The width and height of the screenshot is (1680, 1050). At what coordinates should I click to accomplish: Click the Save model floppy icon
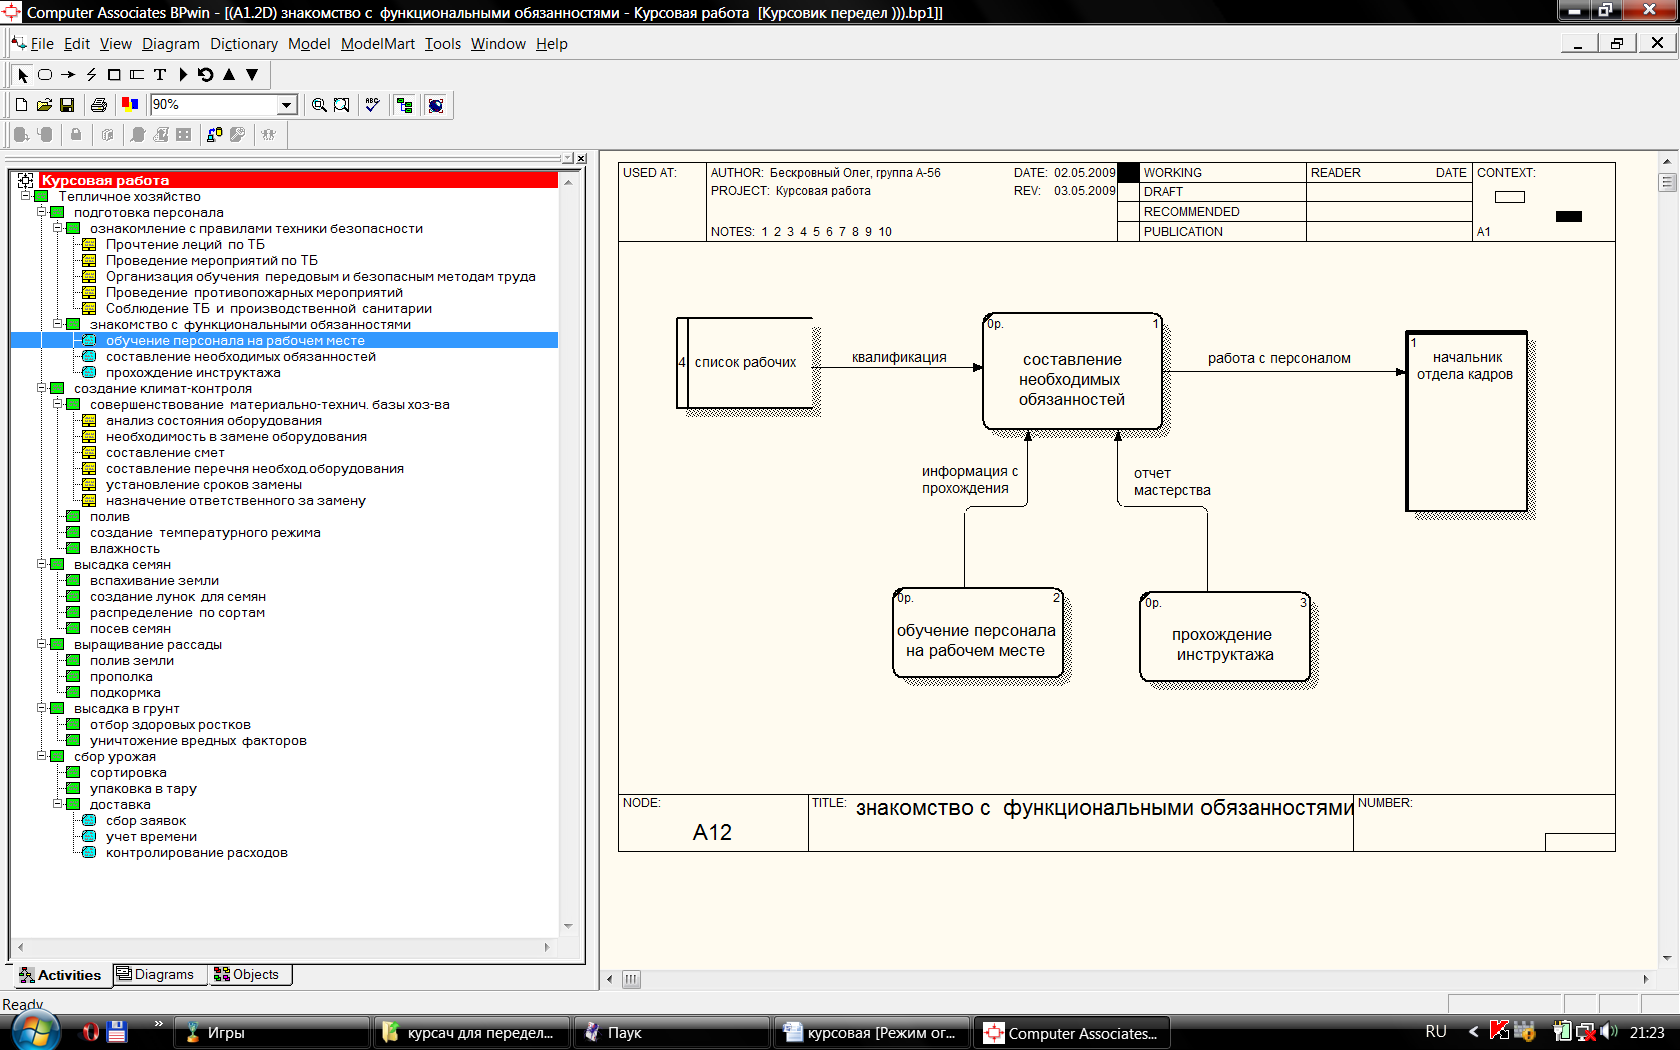(x=67, y=105)
